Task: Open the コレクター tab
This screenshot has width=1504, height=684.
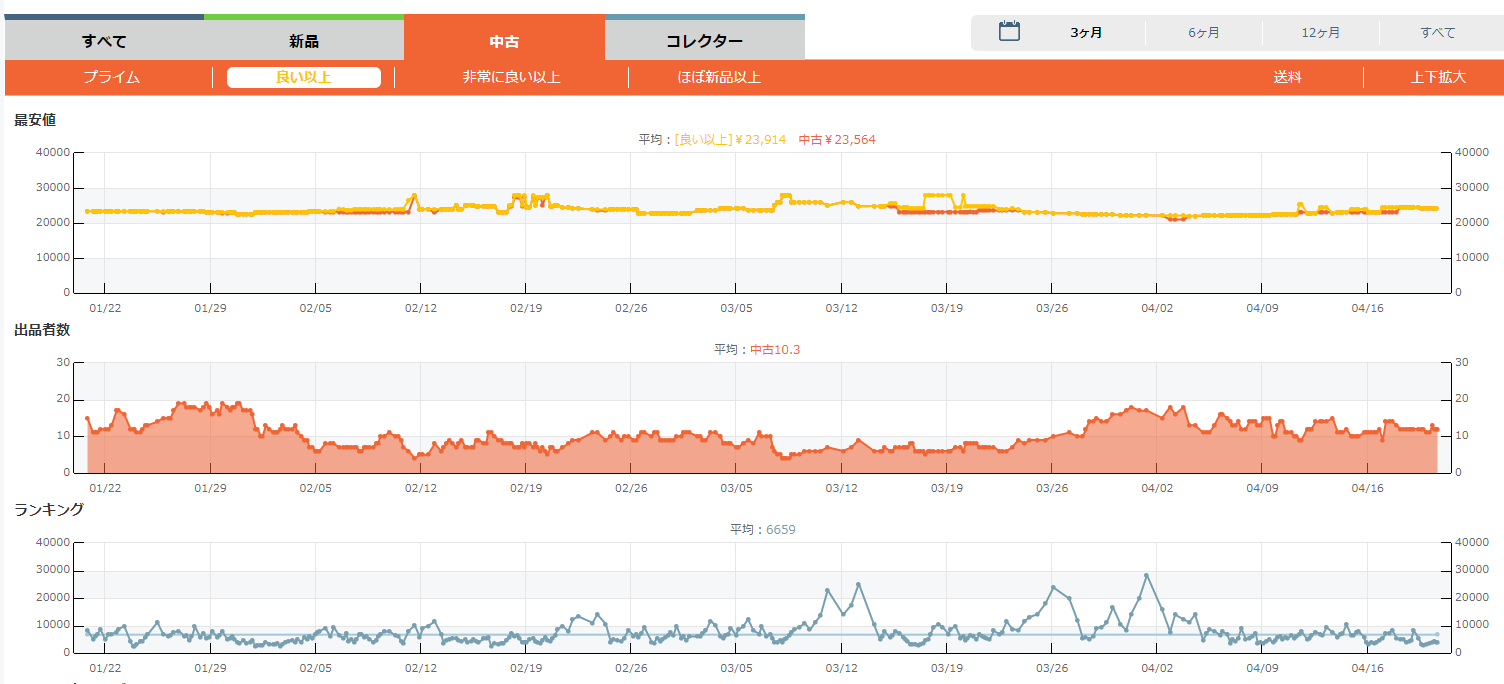Action: coord(704,41)
